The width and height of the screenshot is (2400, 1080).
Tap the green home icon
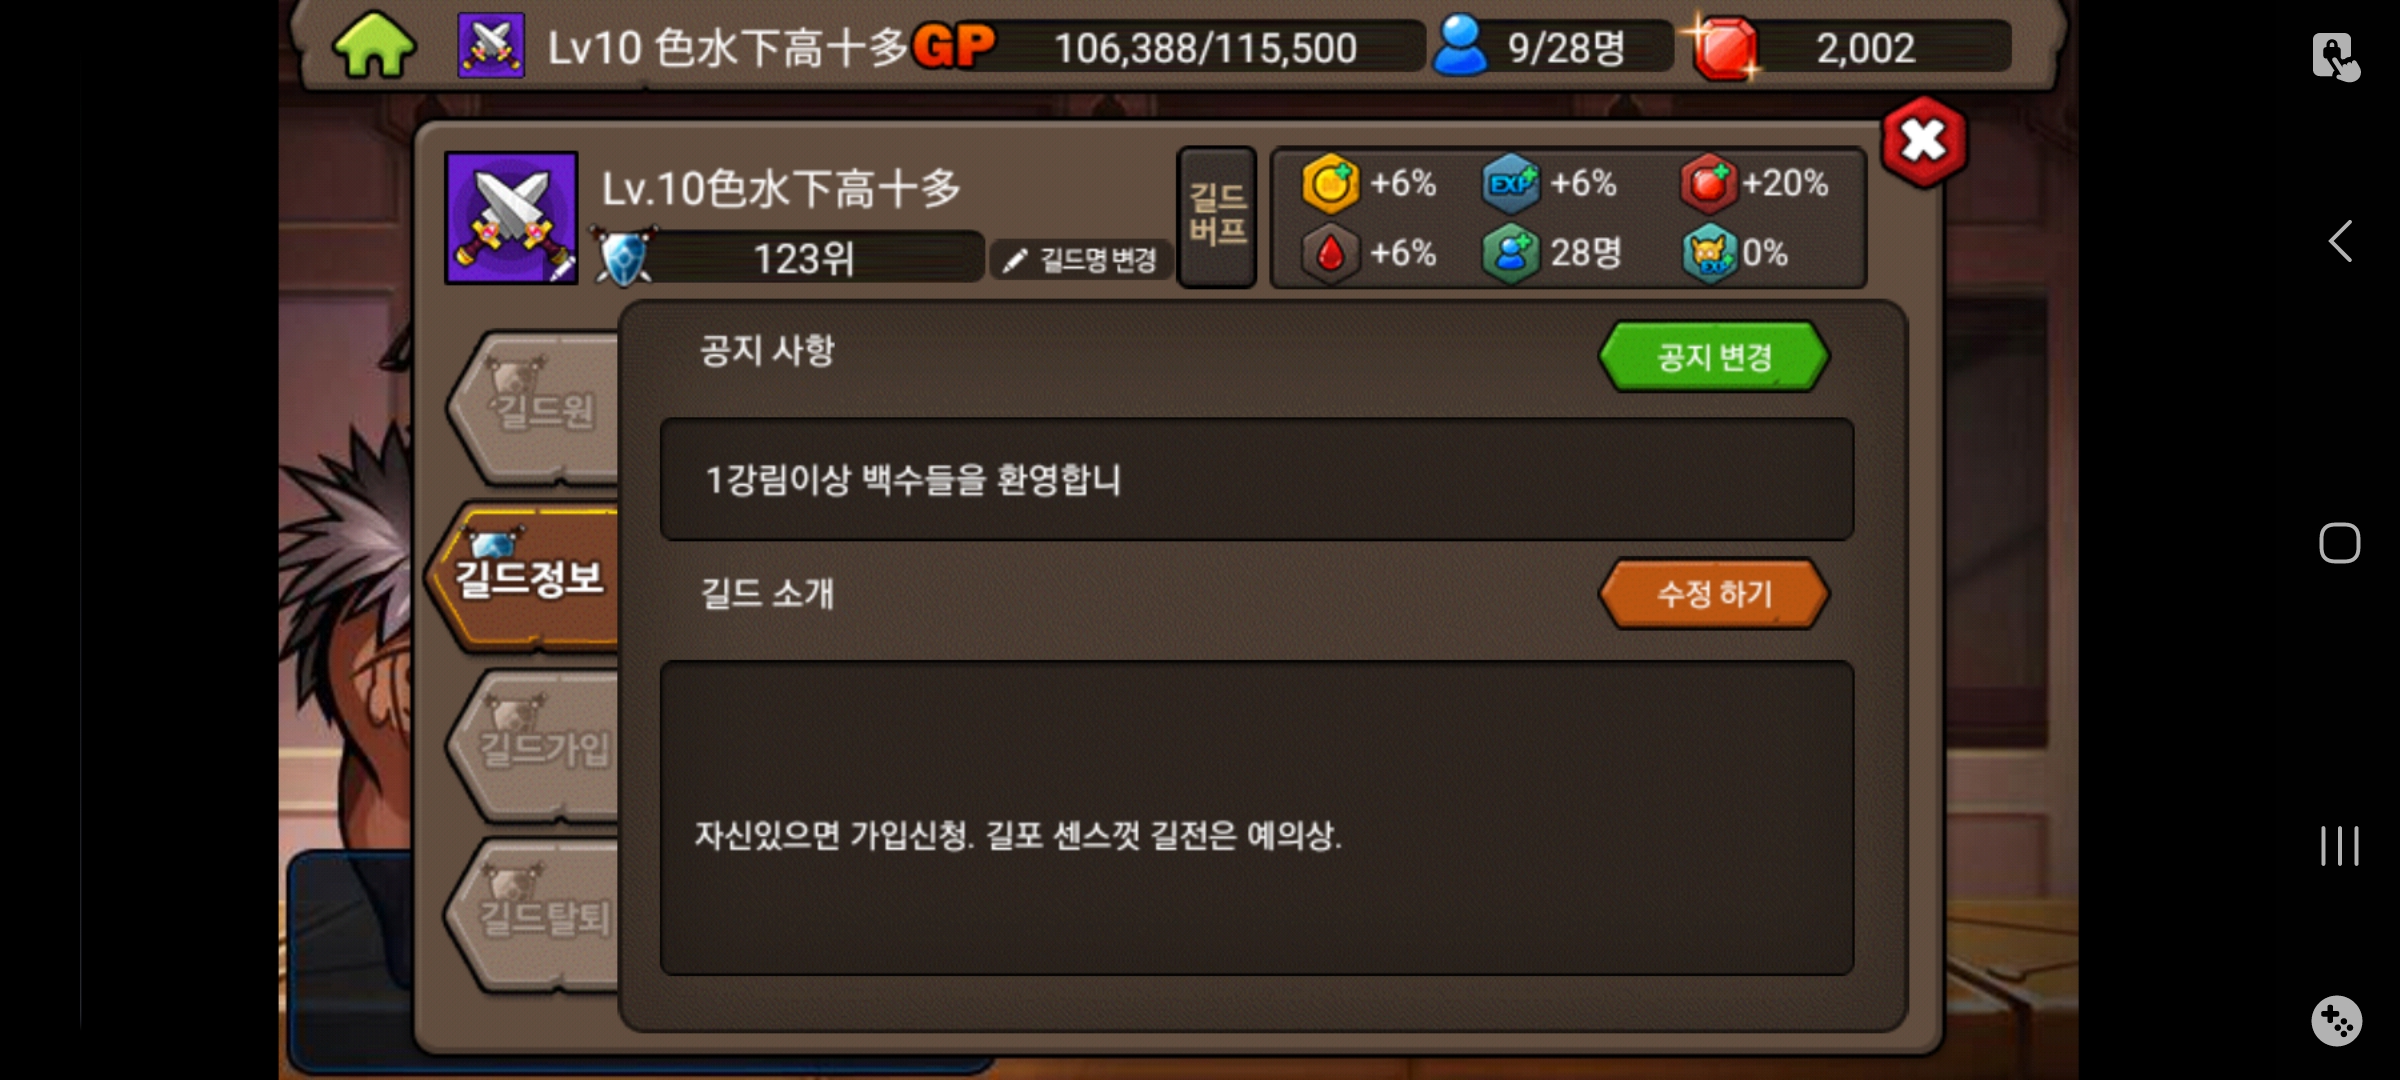(374, 46)
